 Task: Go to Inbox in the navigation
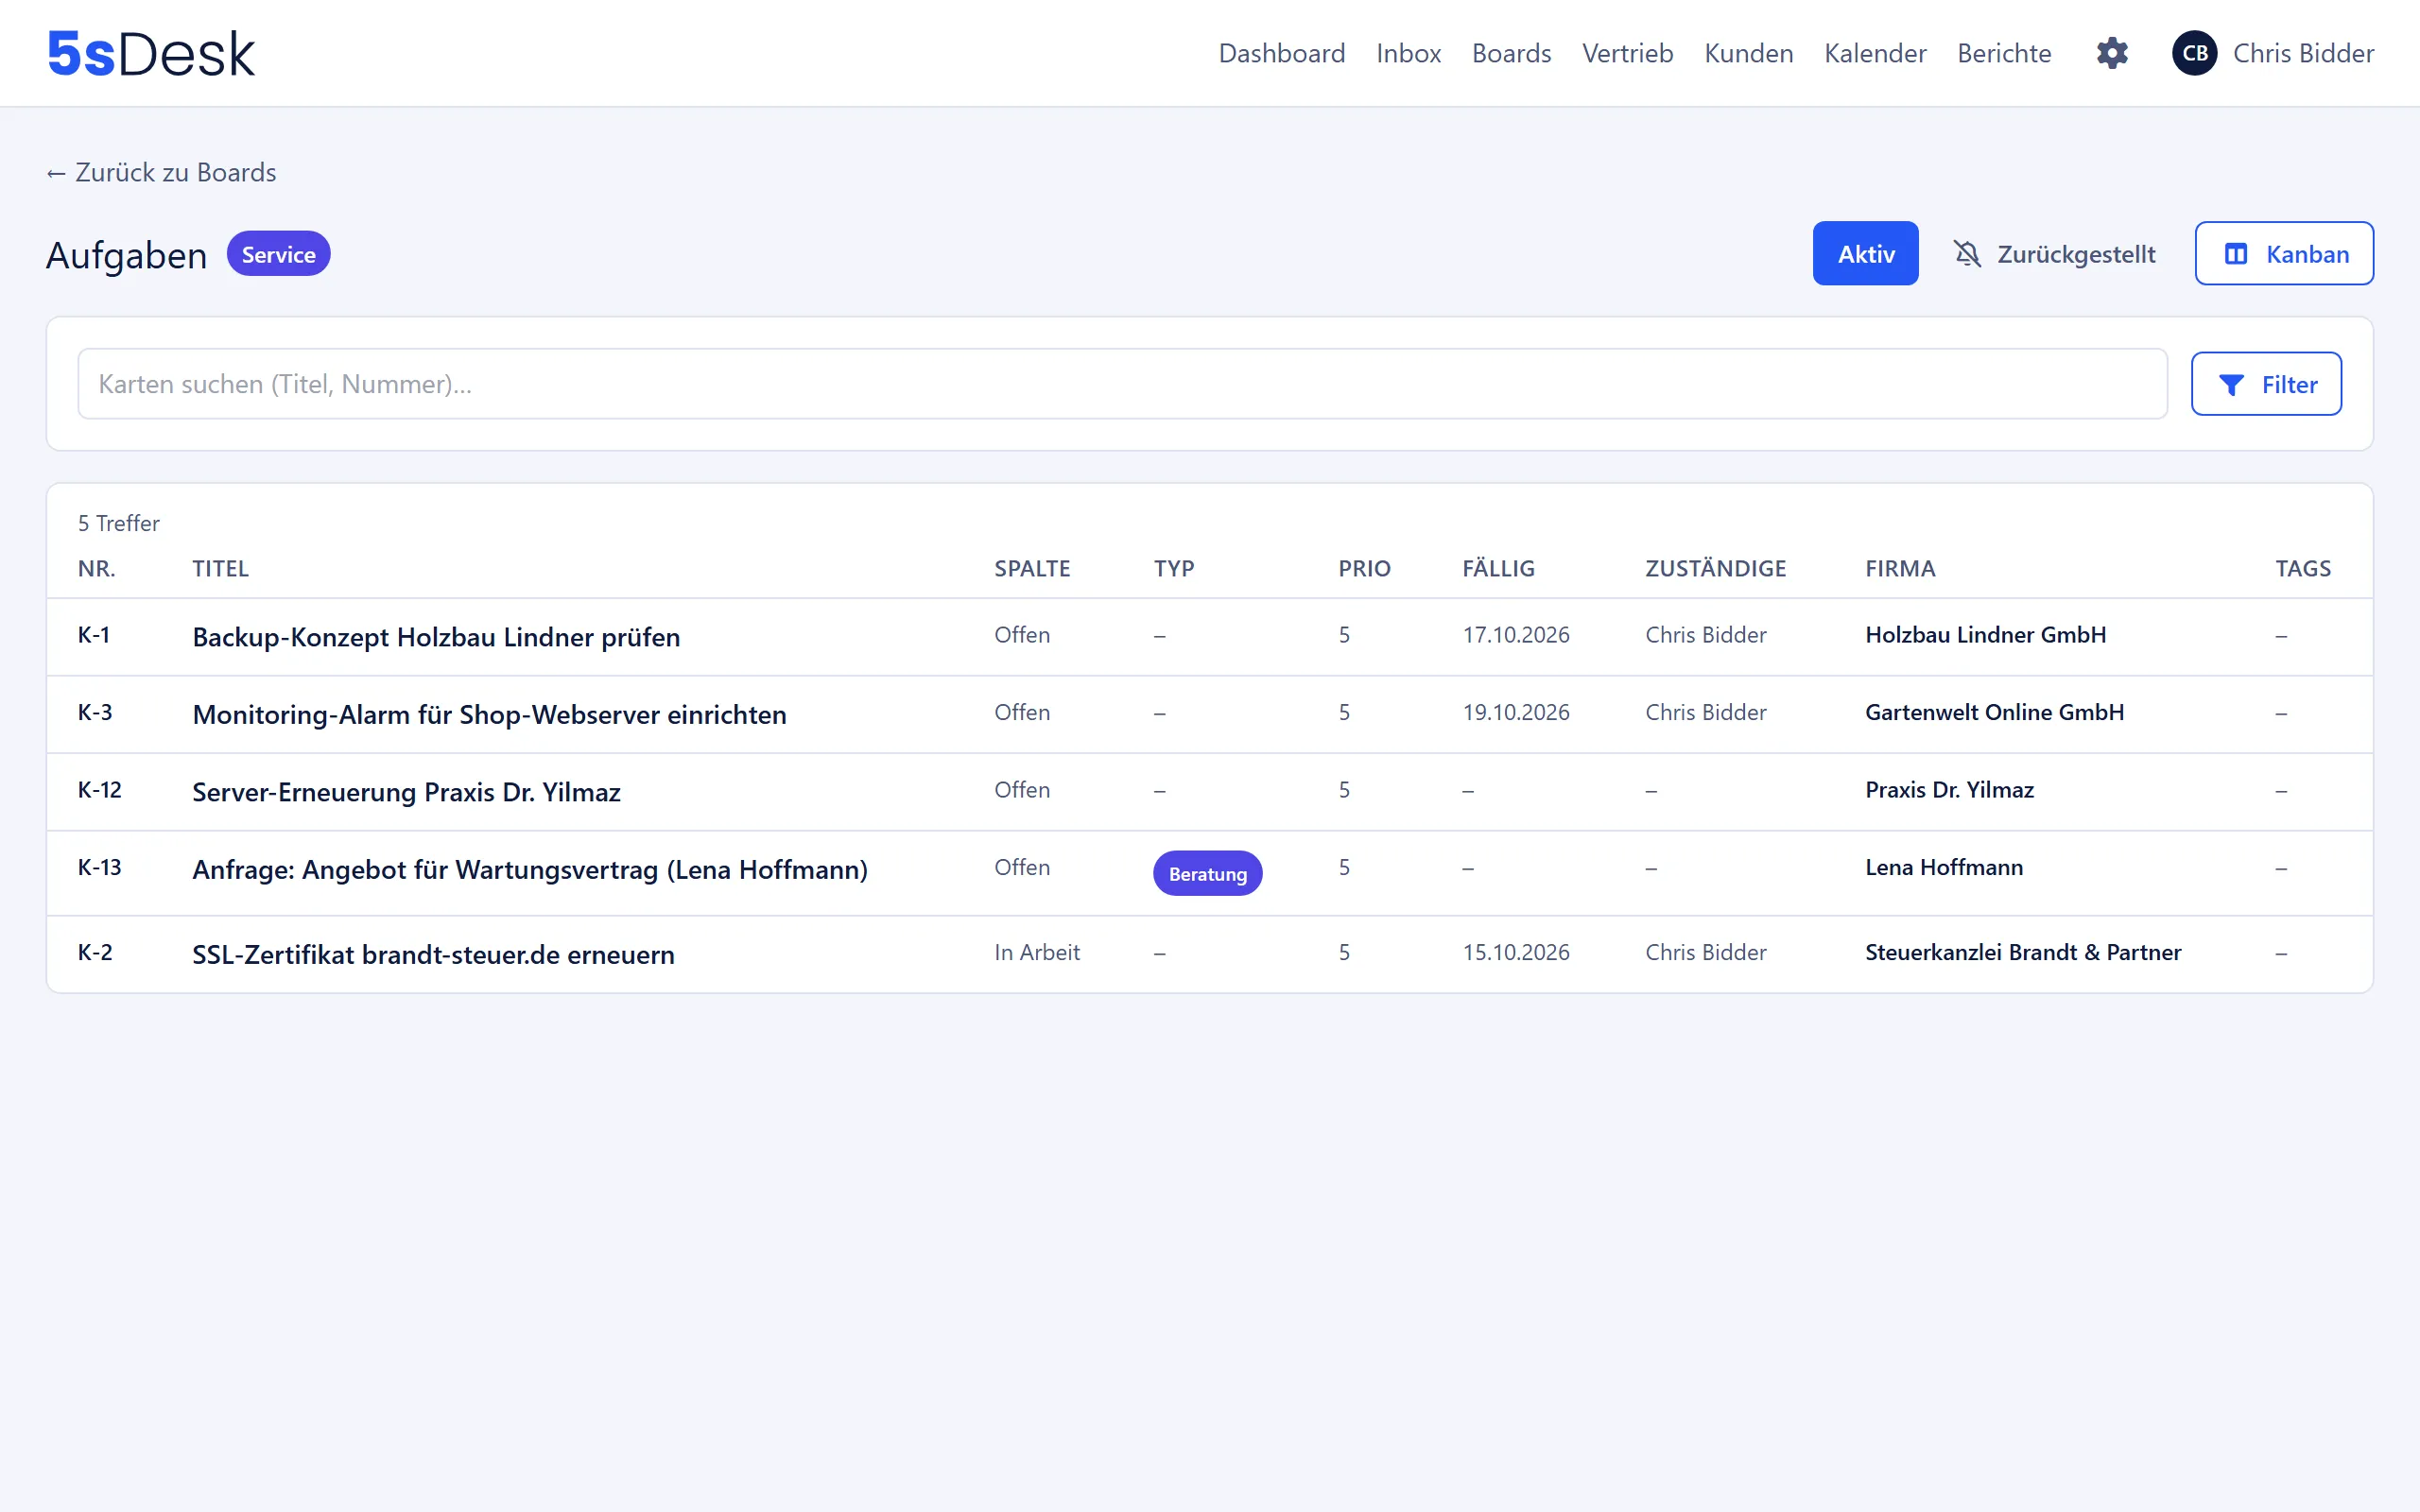pyautogui.click(x=1408, y=53)
